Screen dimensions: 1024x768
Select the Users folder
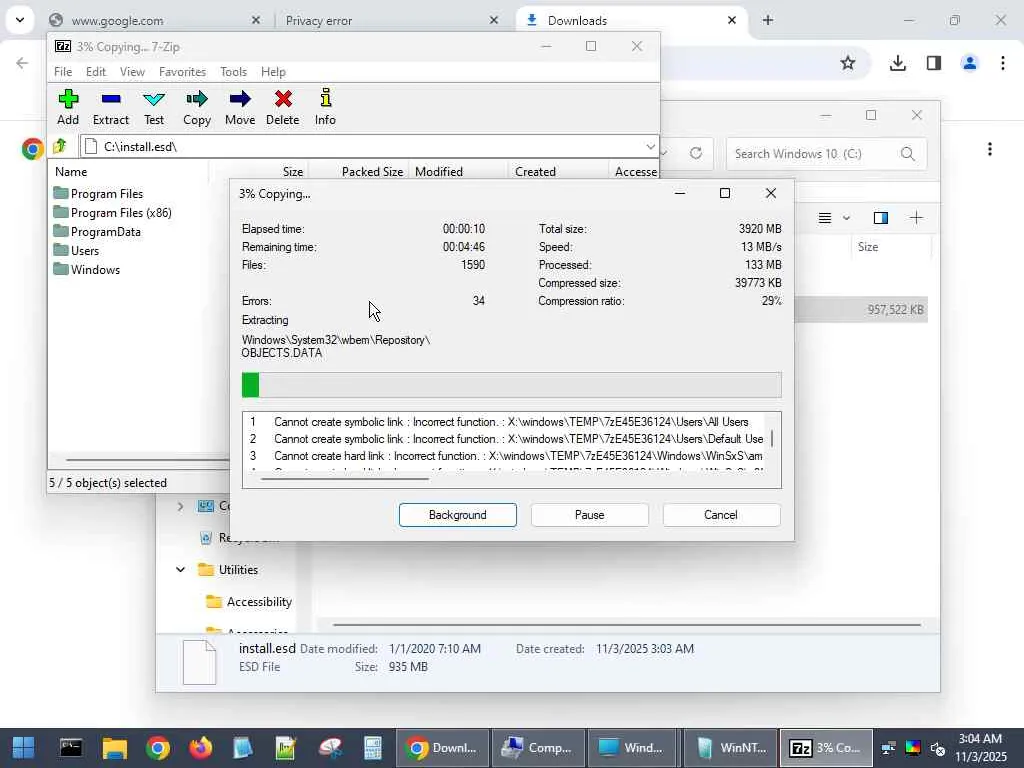click(76, 250)
